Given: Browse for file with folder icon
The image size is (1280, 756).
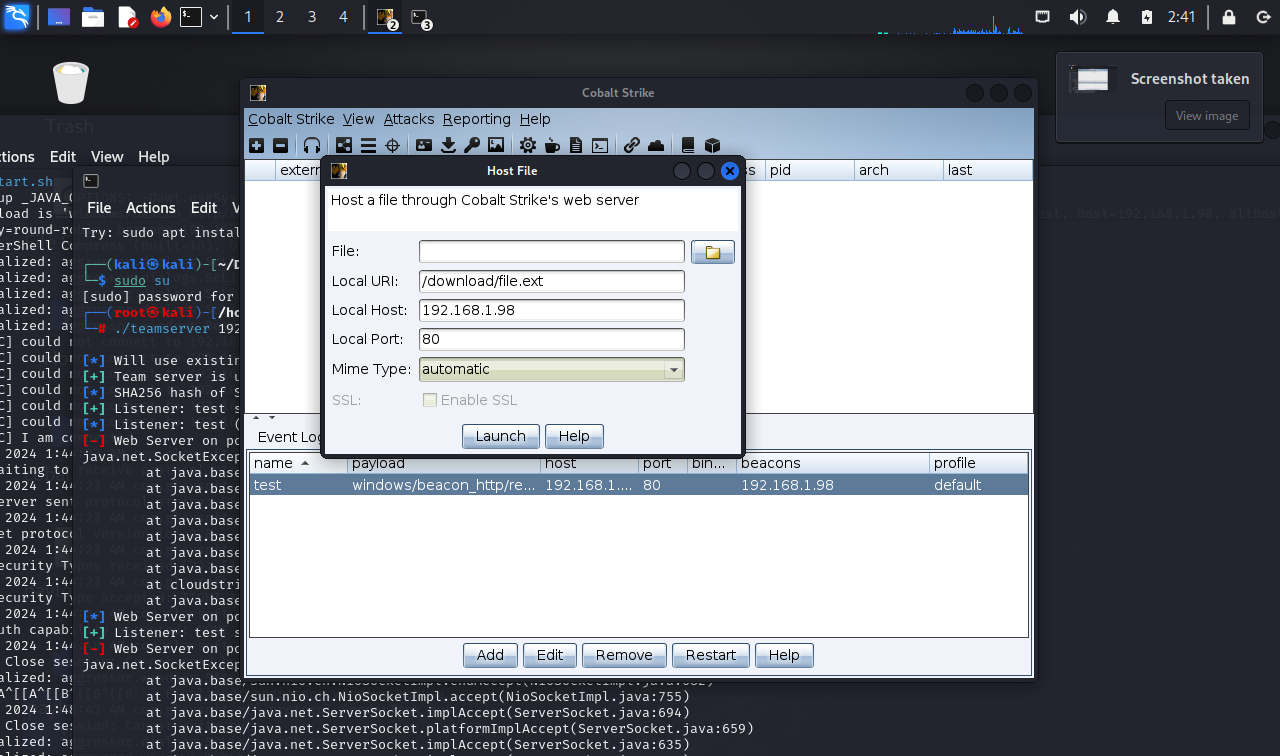Looking at the screenshot, I should [713, 252].
